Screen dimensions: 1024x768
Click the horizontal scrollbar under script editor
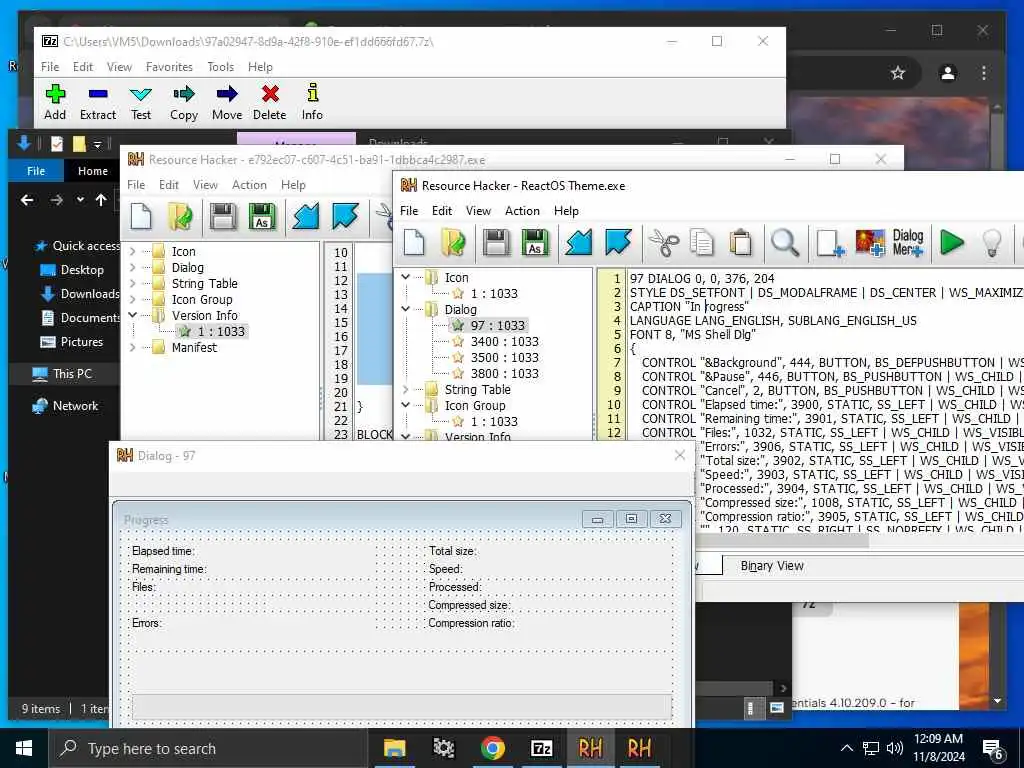(x=782, y=541)
